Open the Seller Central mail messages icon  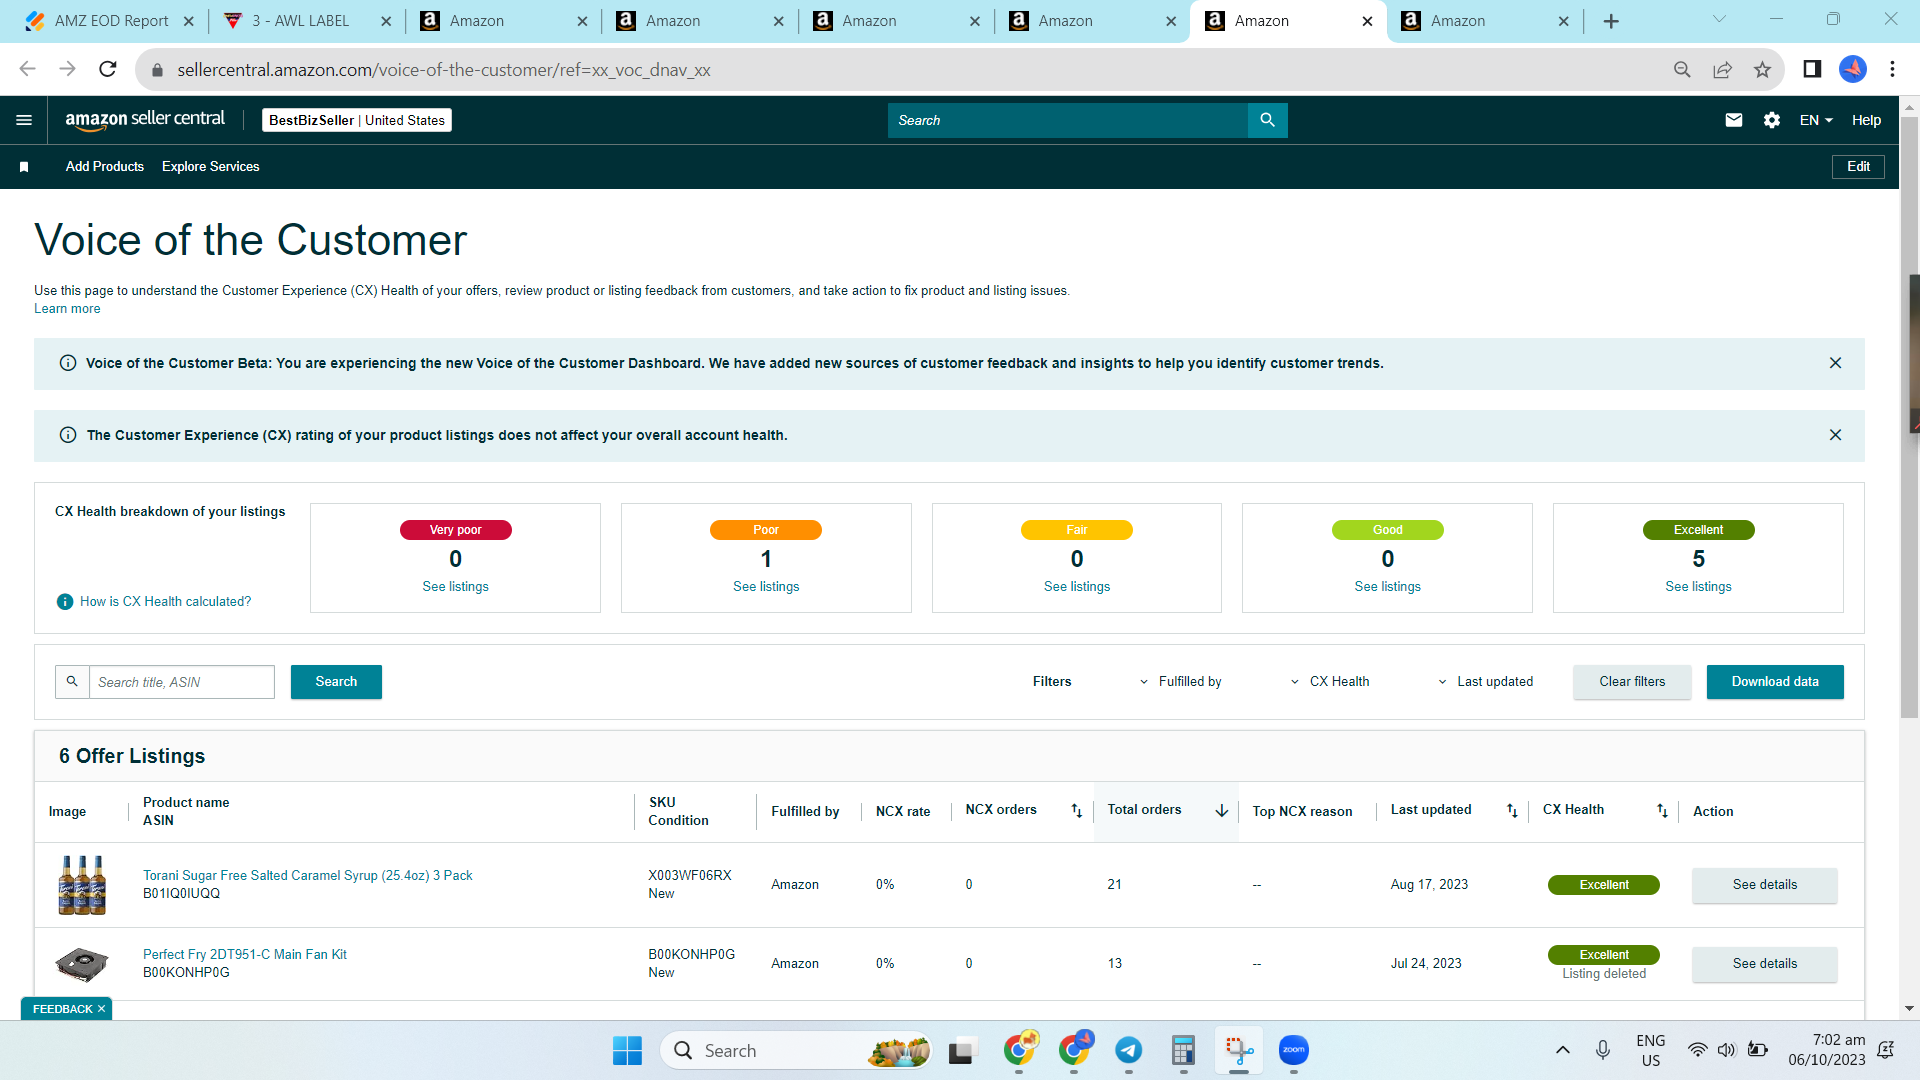[x=1734, y=120]
